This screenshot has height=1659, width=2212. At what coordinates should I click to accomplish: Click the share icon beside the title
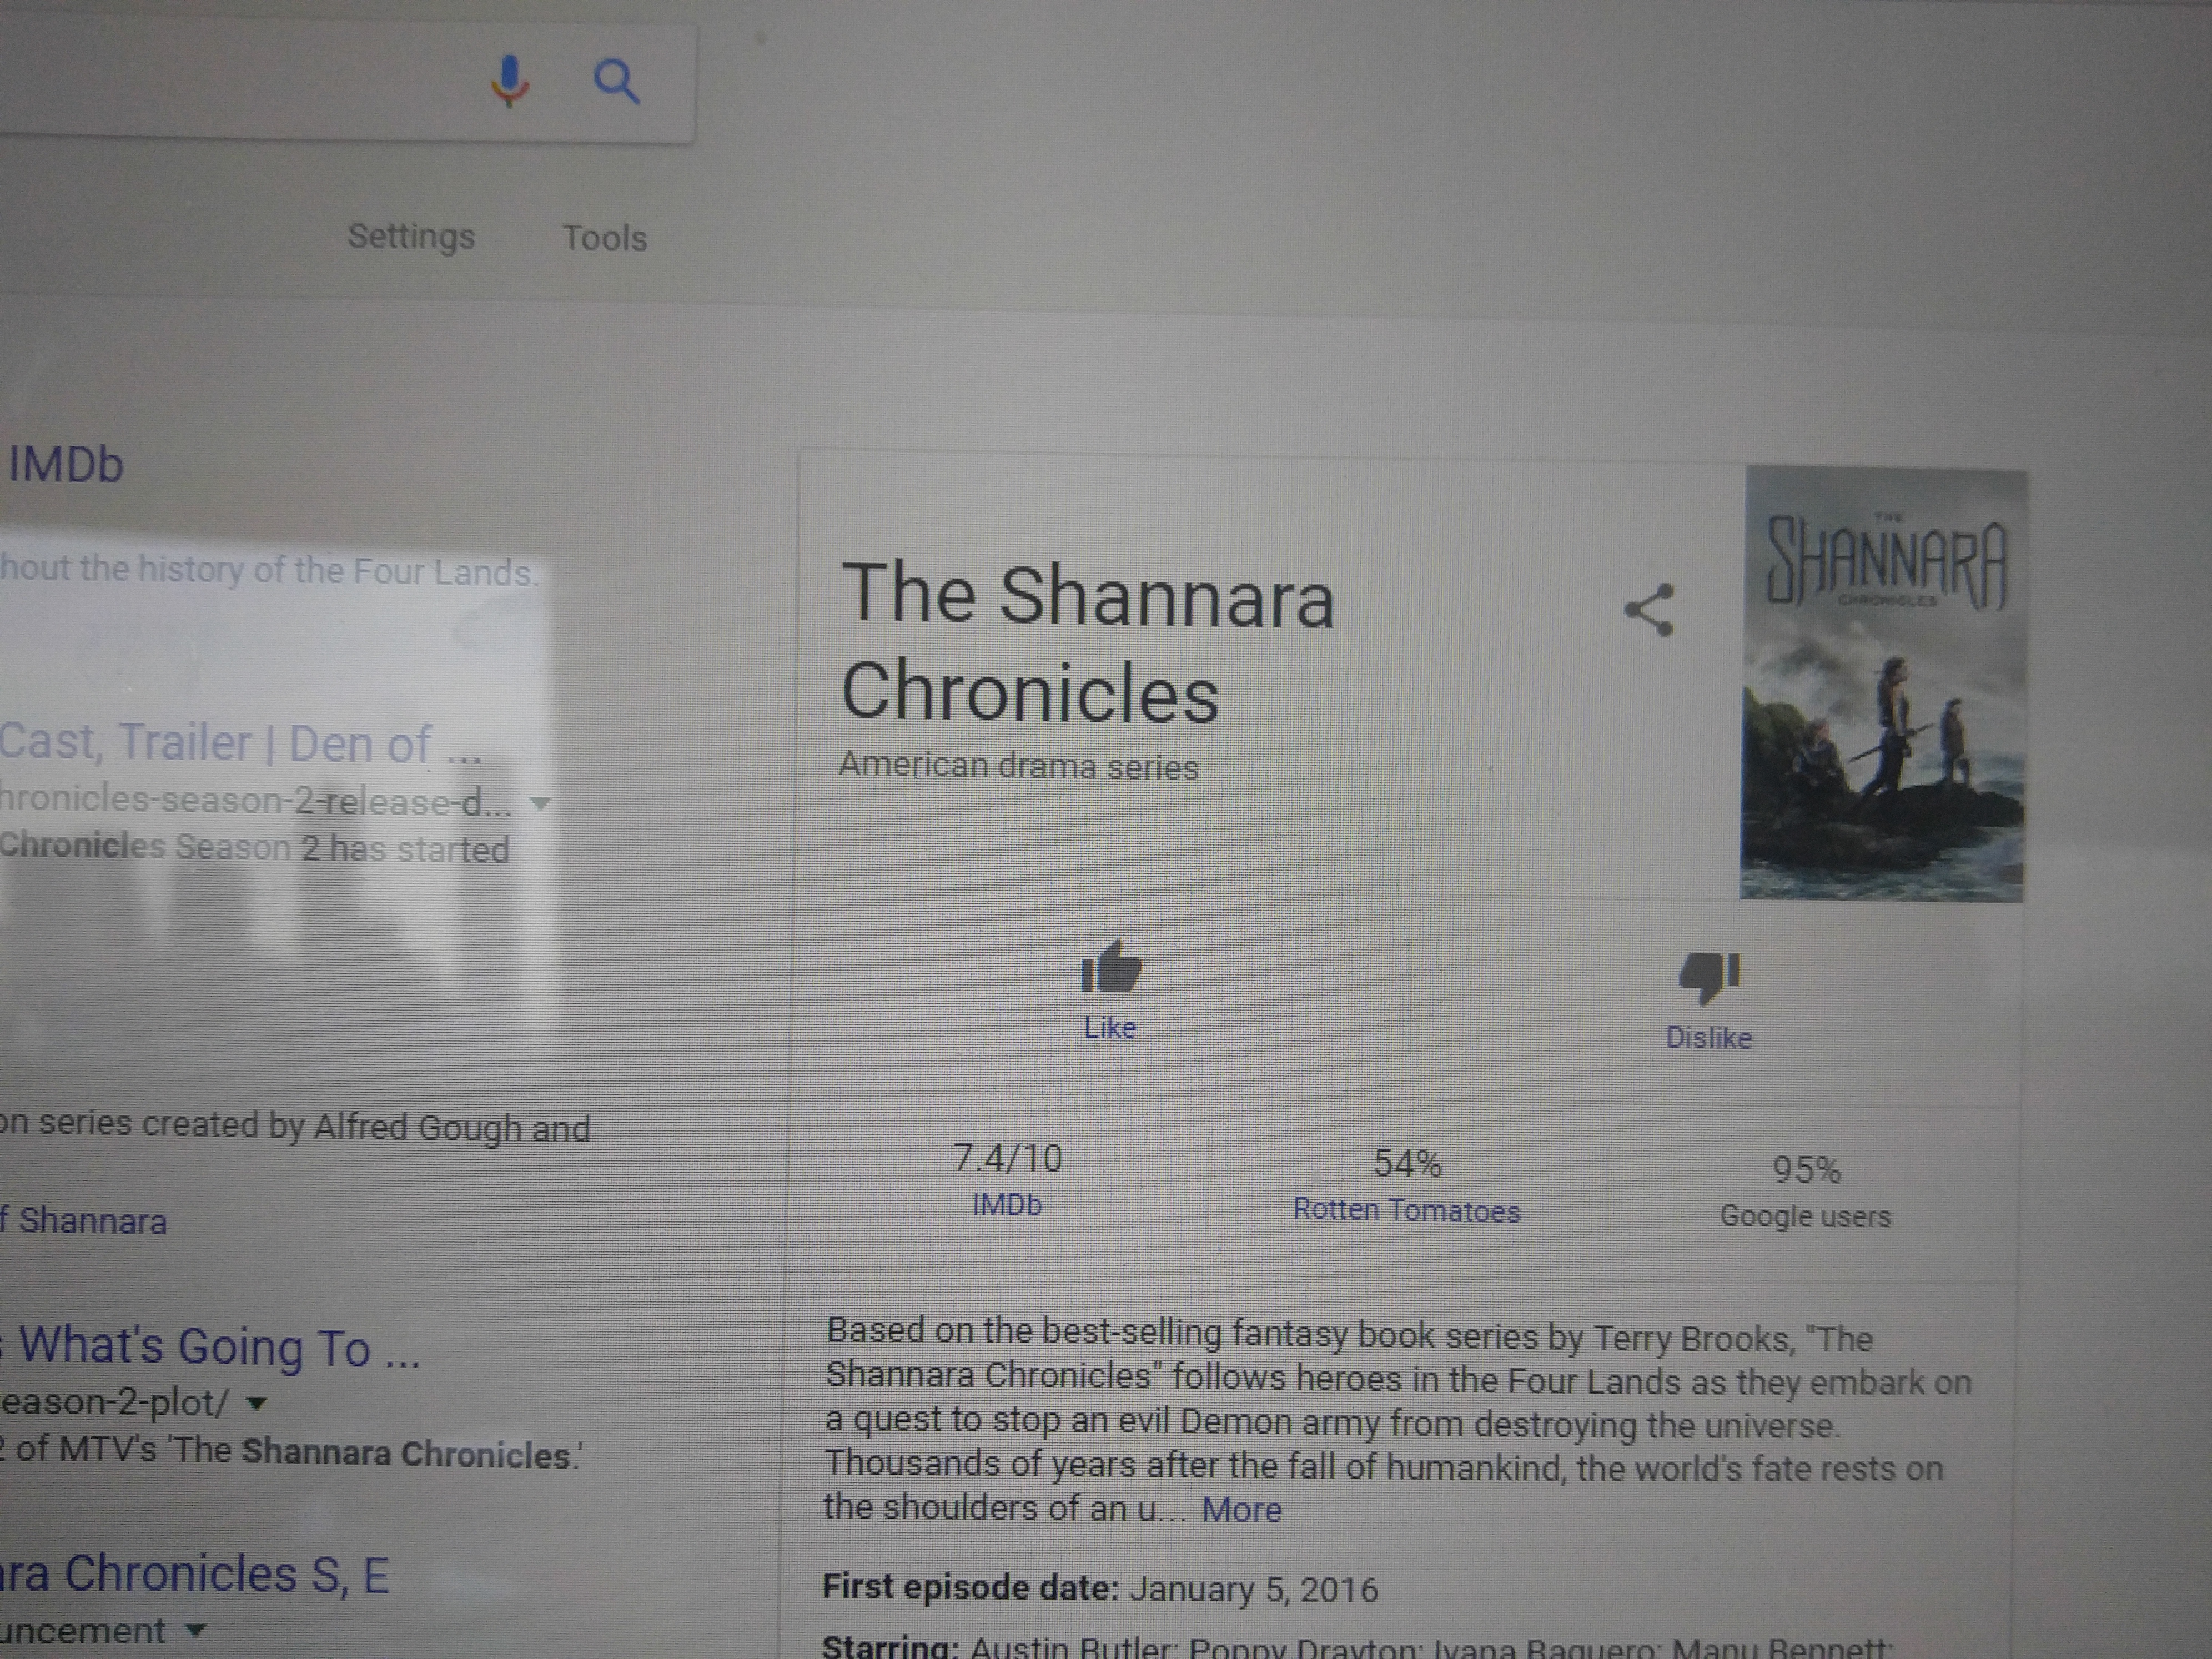[x=1649, y=610]
